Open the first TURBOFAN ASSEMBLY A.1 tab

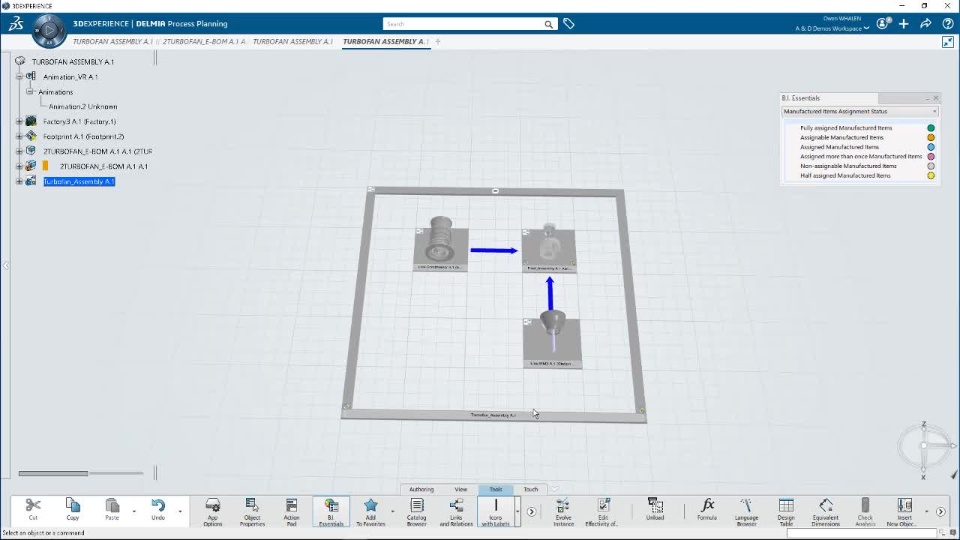(x=113, y=42)
